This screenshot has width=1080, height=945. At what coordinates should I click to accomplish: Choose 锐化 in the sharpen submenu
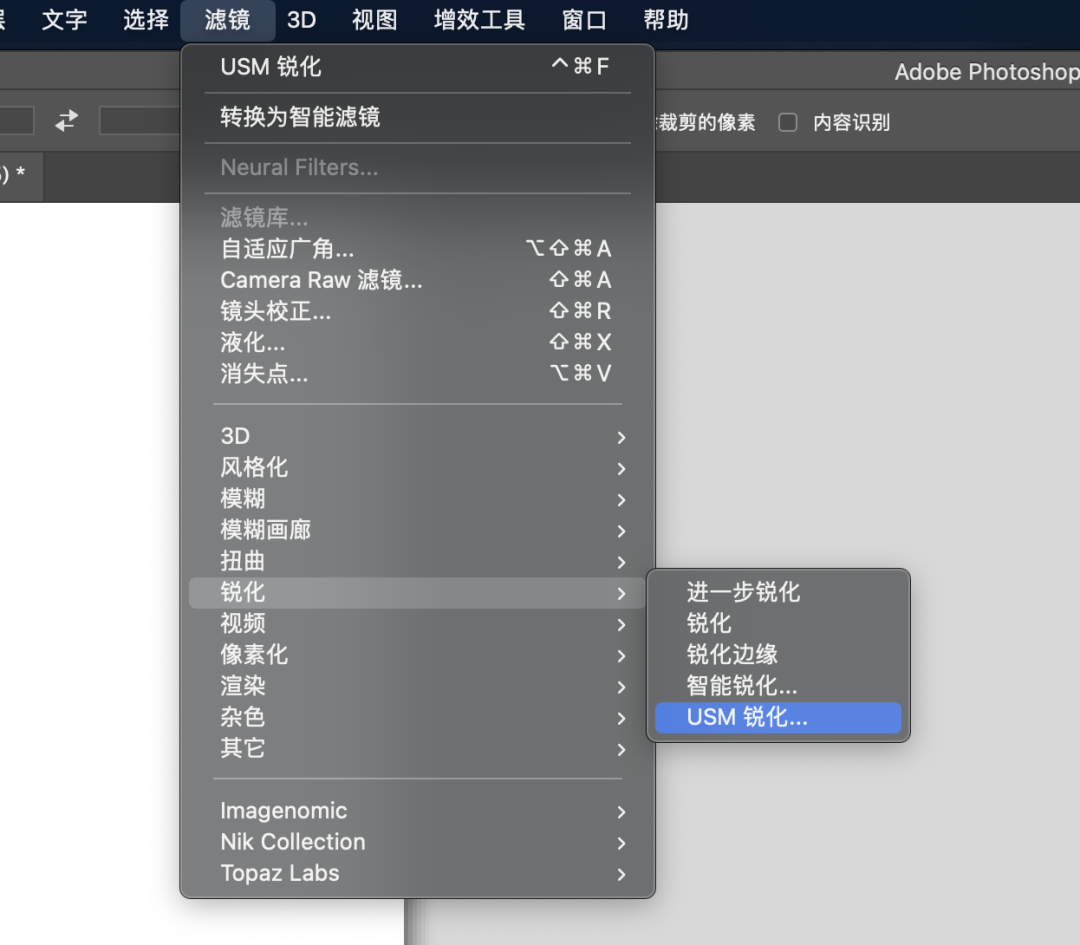[778, 623]
